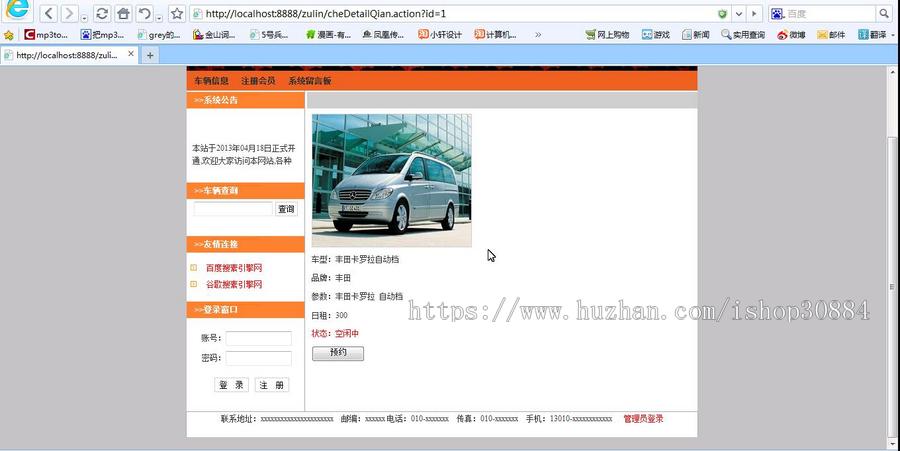
Task: Open the 微博 weibo shortcut
Action: click(x=791, y=35)
